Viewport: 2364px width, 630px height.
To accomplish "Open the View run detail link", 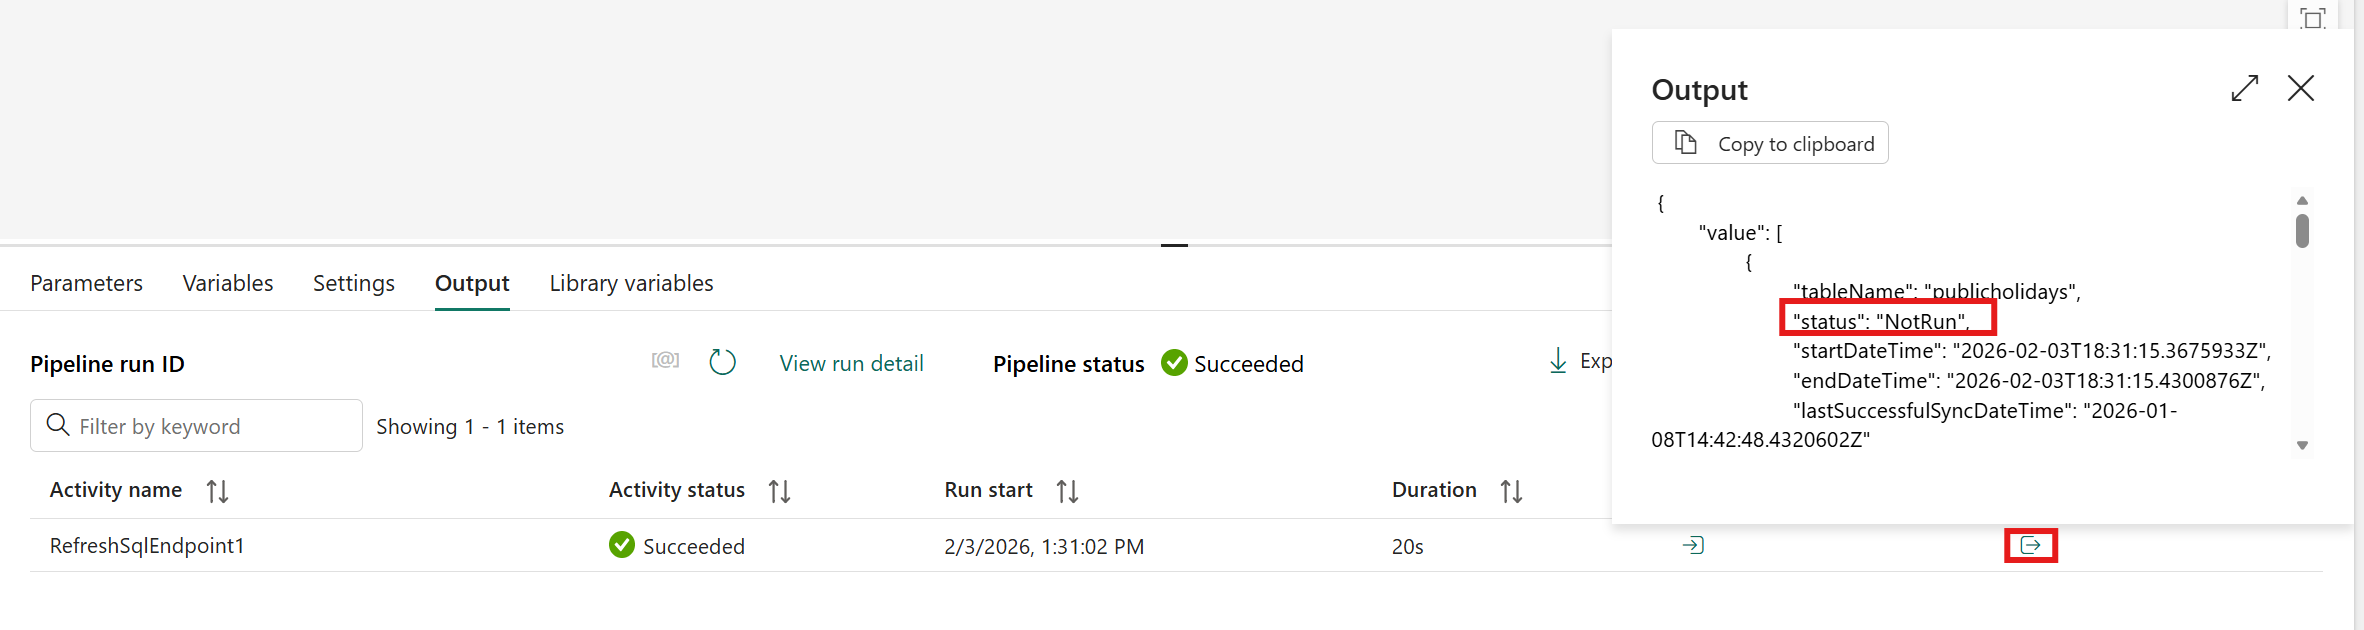I will tap(851, 363).
